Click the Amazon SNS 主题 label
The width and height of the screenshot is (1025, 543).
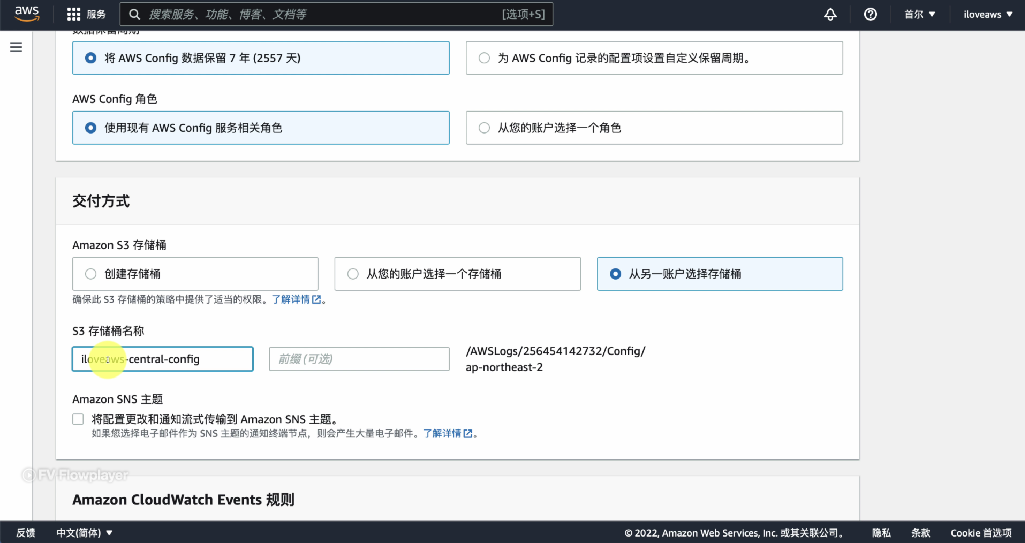coord(118,399)
